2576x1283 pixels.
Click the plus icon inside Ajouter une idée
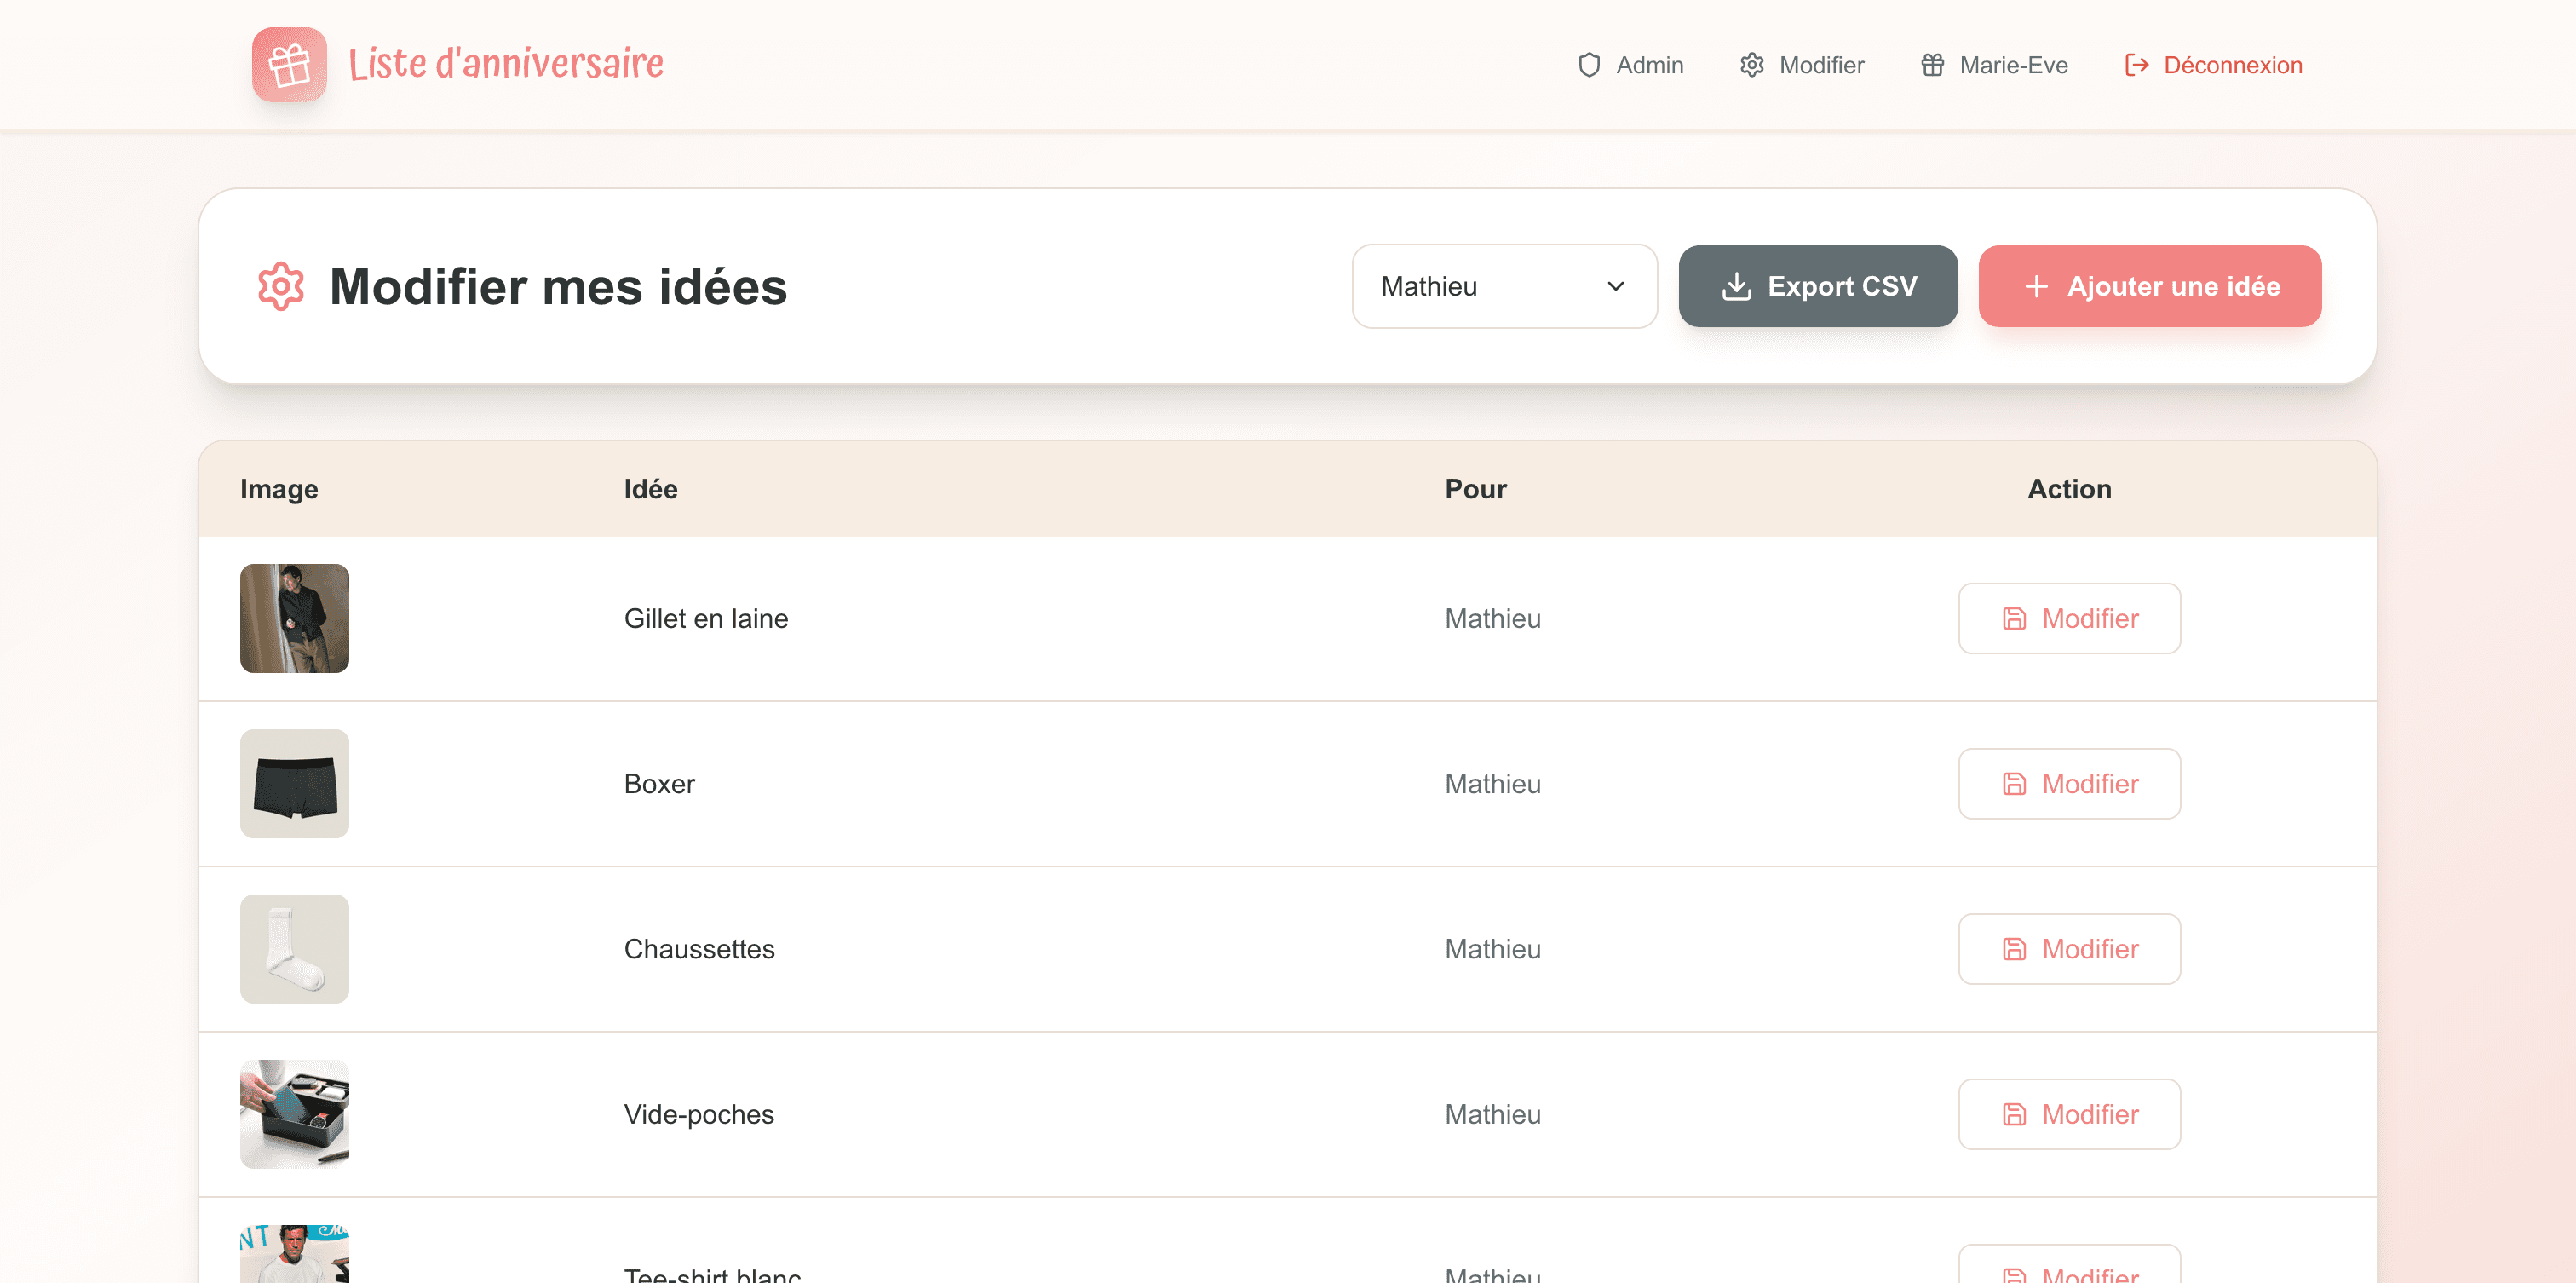pyautogui.click(x=2036, y=286)
